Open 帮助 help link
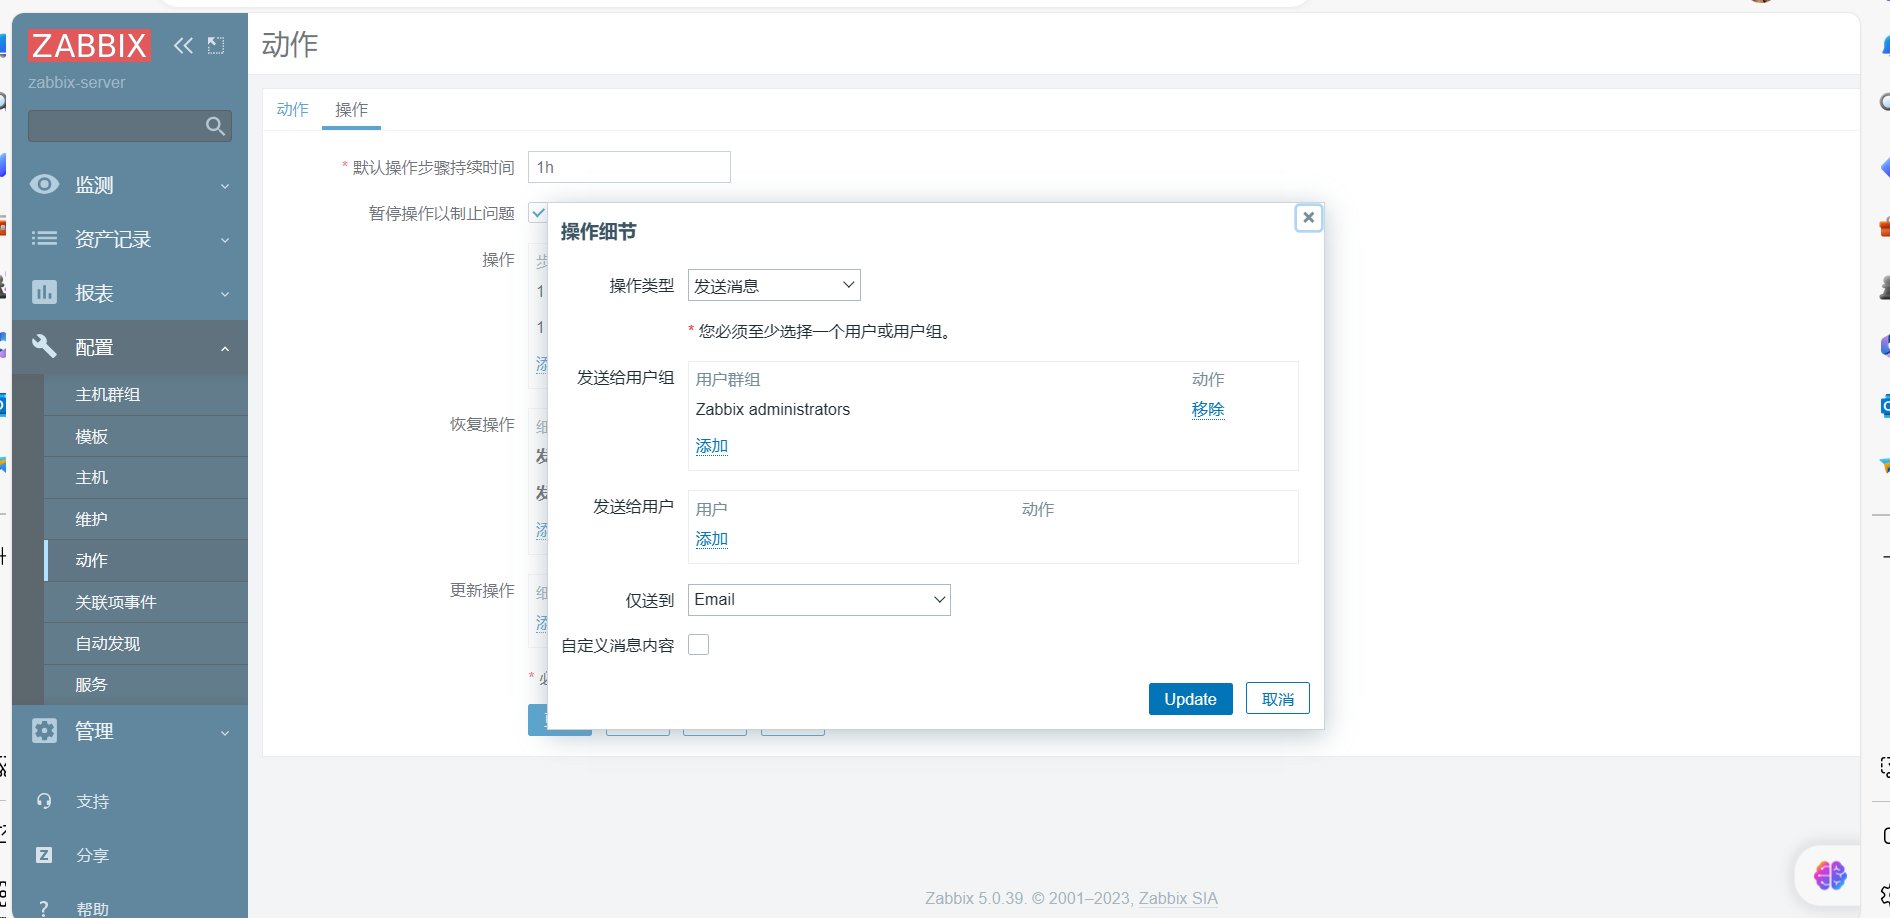This screenshot has height=918, width=1890. pos(93,909)
